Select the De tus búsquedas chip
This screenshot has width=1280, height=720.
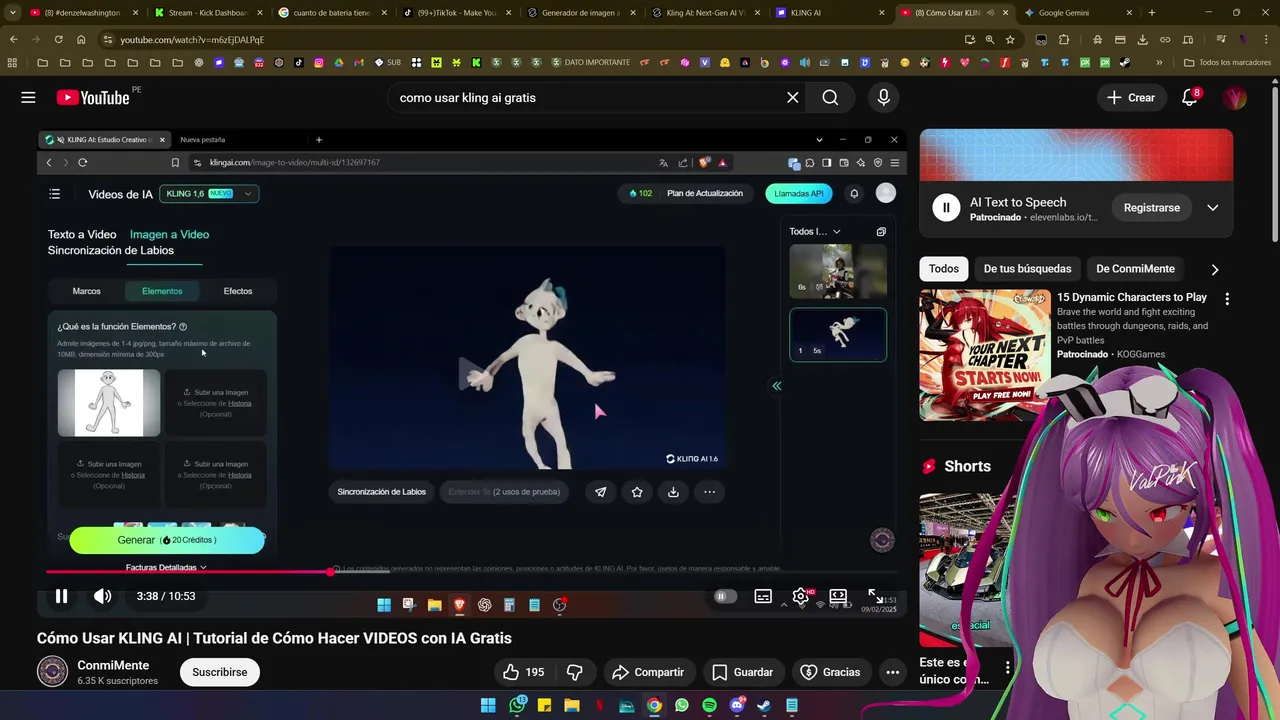pyautogui.click(x=1027, y=268)
